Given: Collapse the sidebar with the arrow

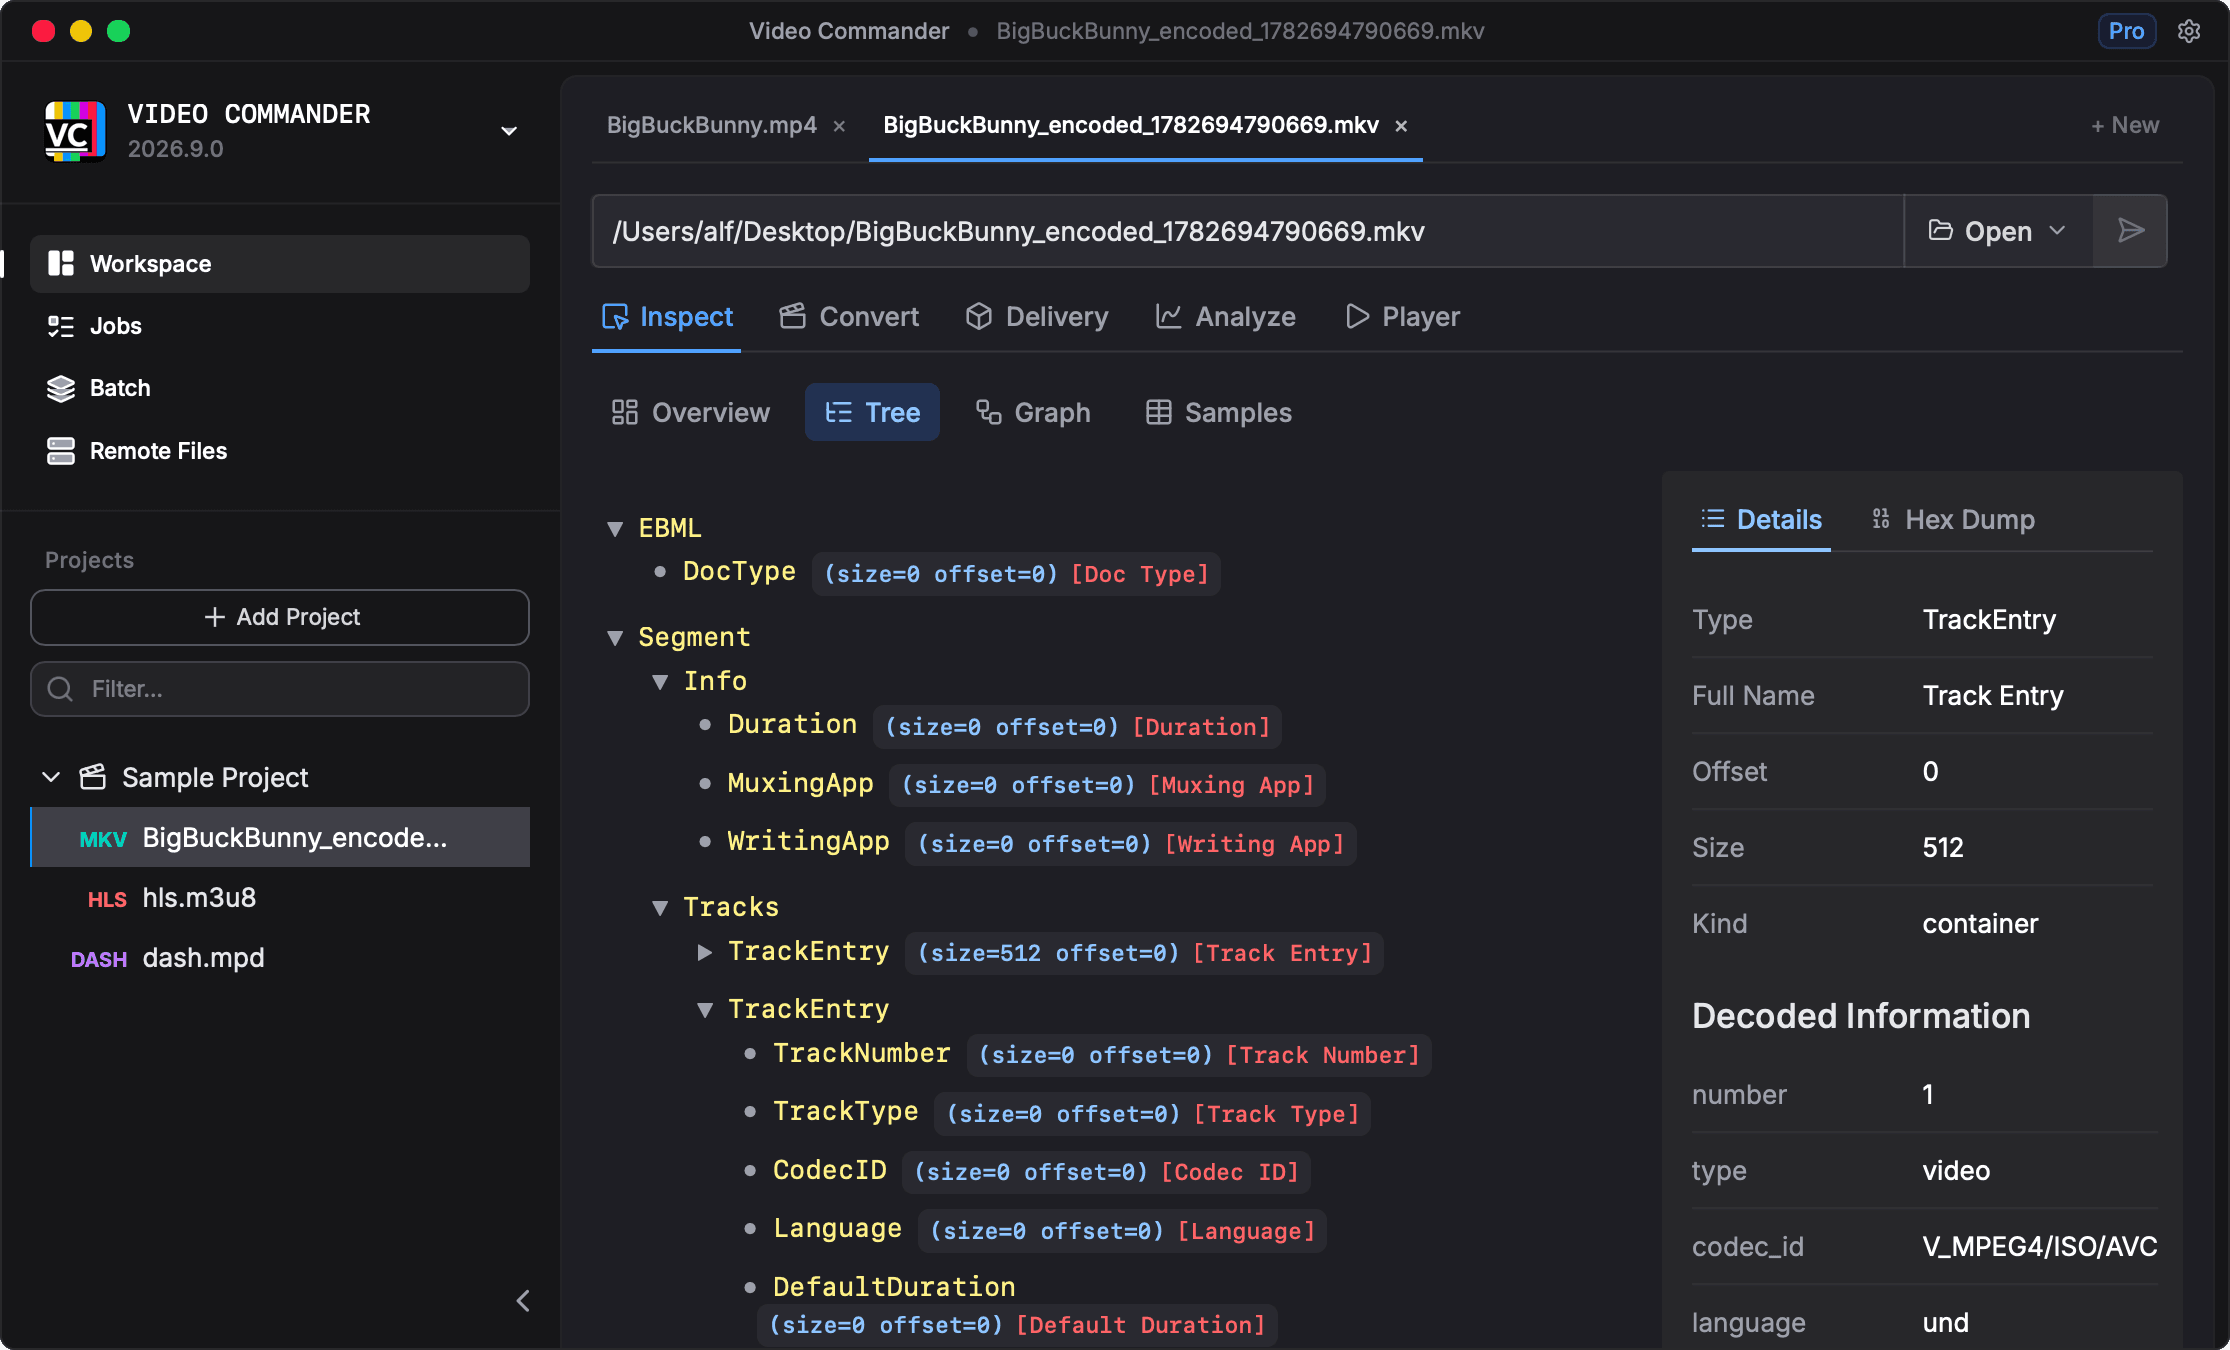Looking at the screenshot, I should [523, 1300].
